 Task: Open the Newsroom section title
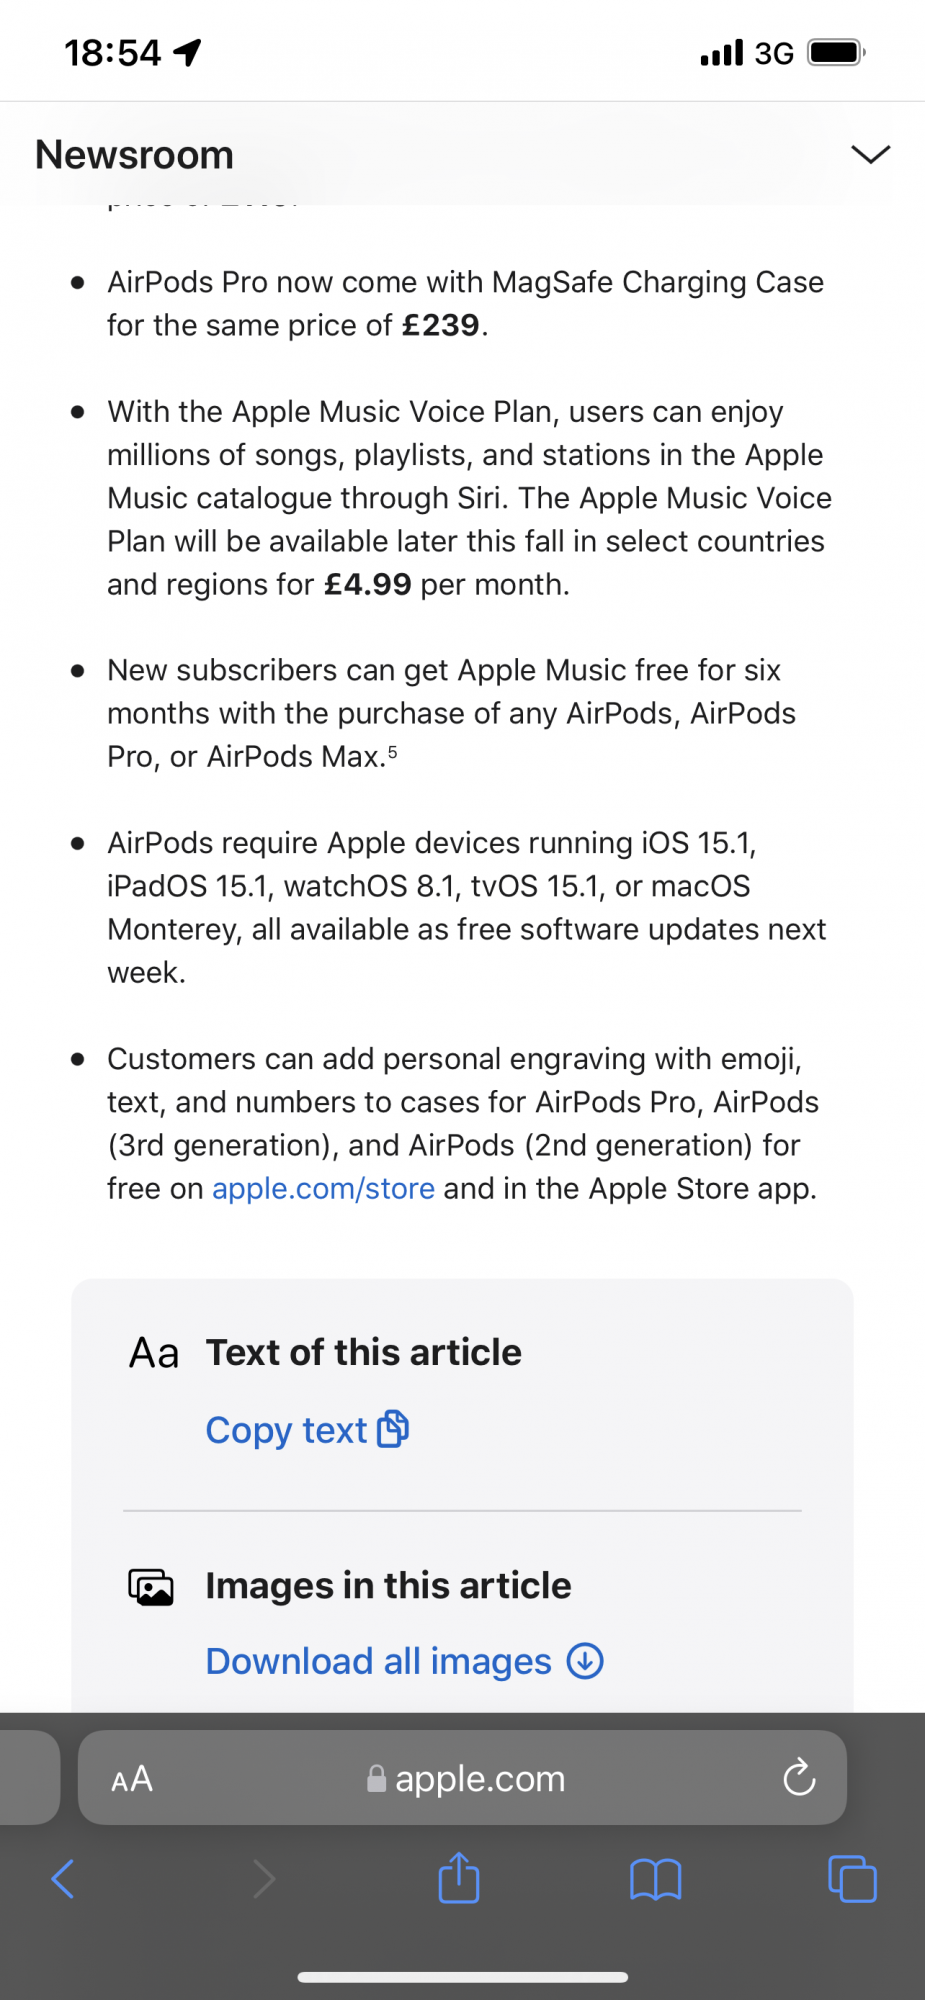click(x=135, y=155)
